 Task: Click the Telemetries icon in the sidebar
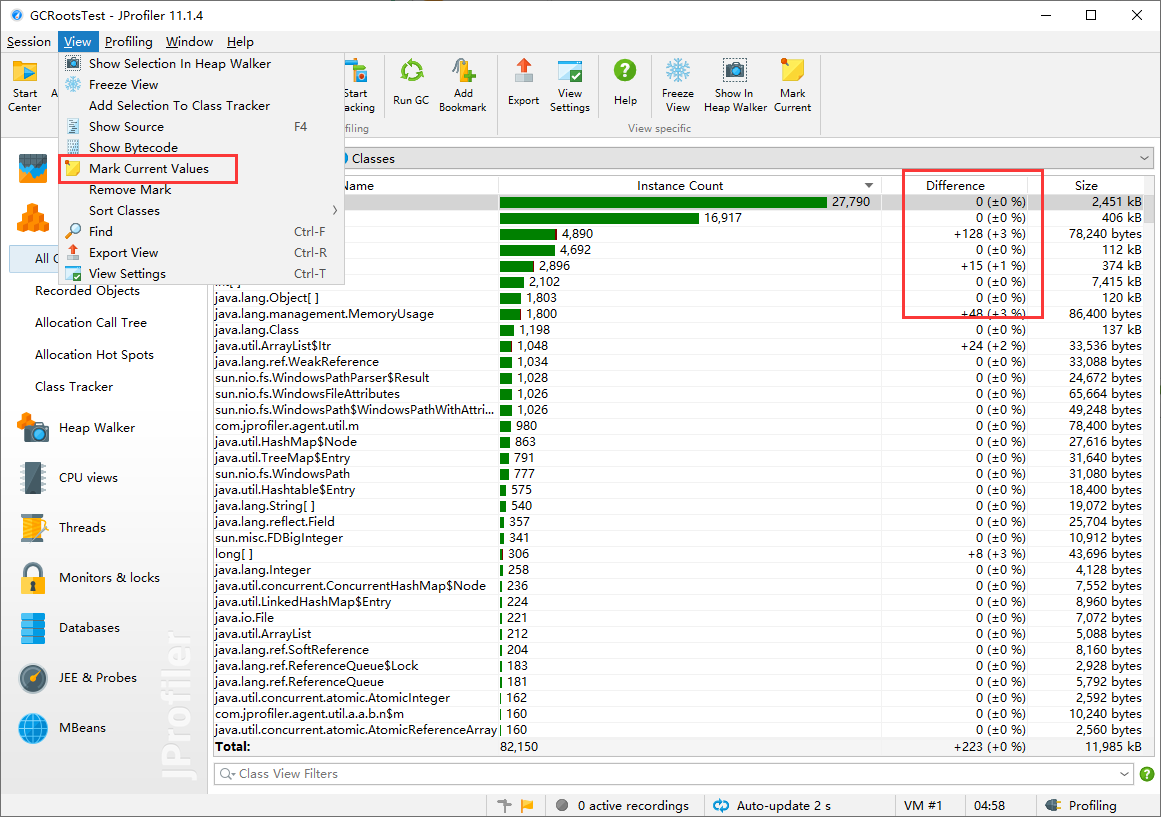33,169
